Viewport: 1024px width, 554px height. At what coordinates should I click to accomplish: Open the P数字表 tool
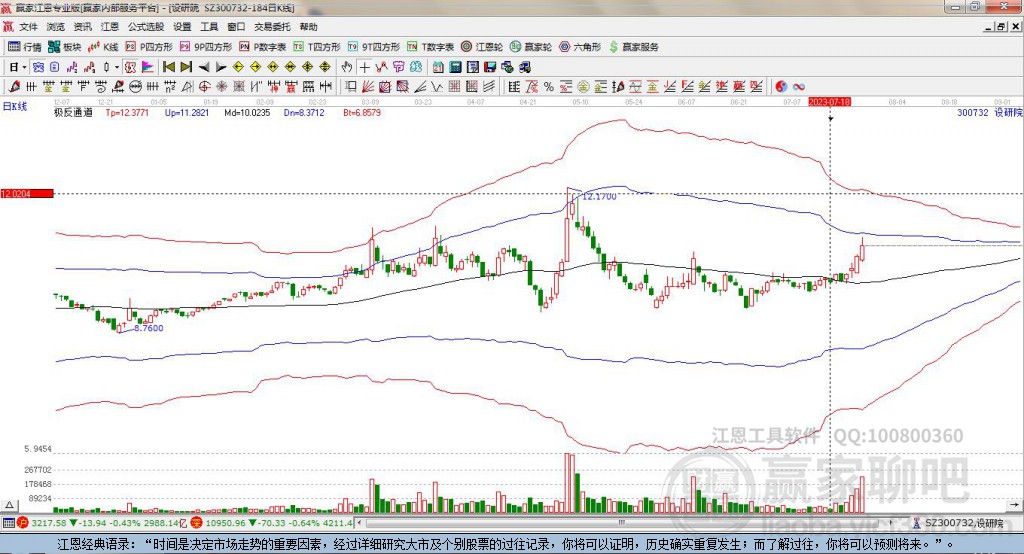pos(263,47)
